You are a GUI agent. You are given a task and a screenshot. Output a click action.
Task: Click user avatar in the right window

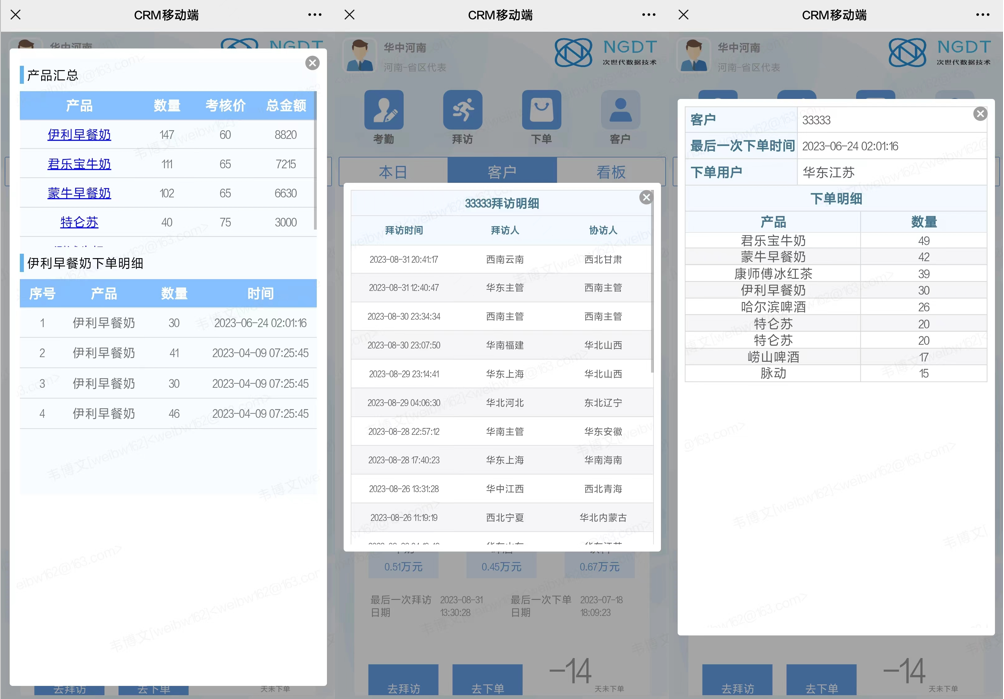pyautogui.click(x=693, y=55)
